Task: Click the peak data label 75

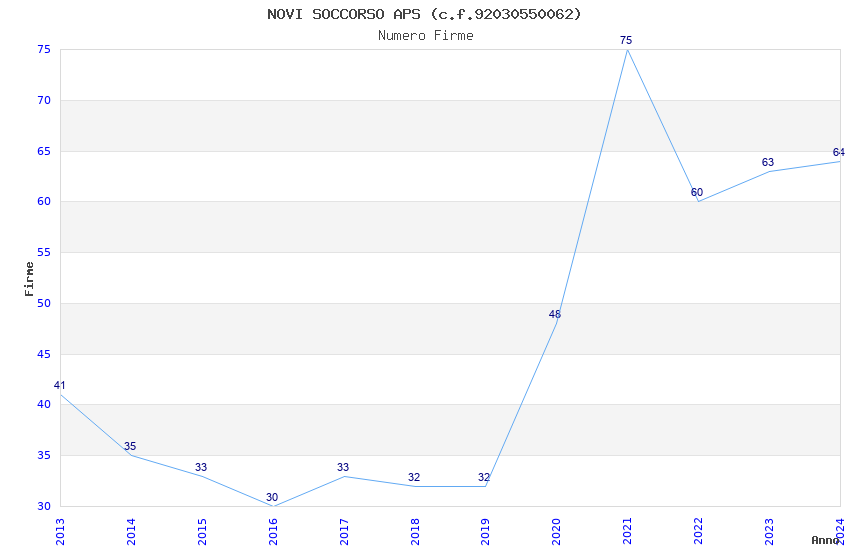Action: pyautogui.click(x=626, y=40)
